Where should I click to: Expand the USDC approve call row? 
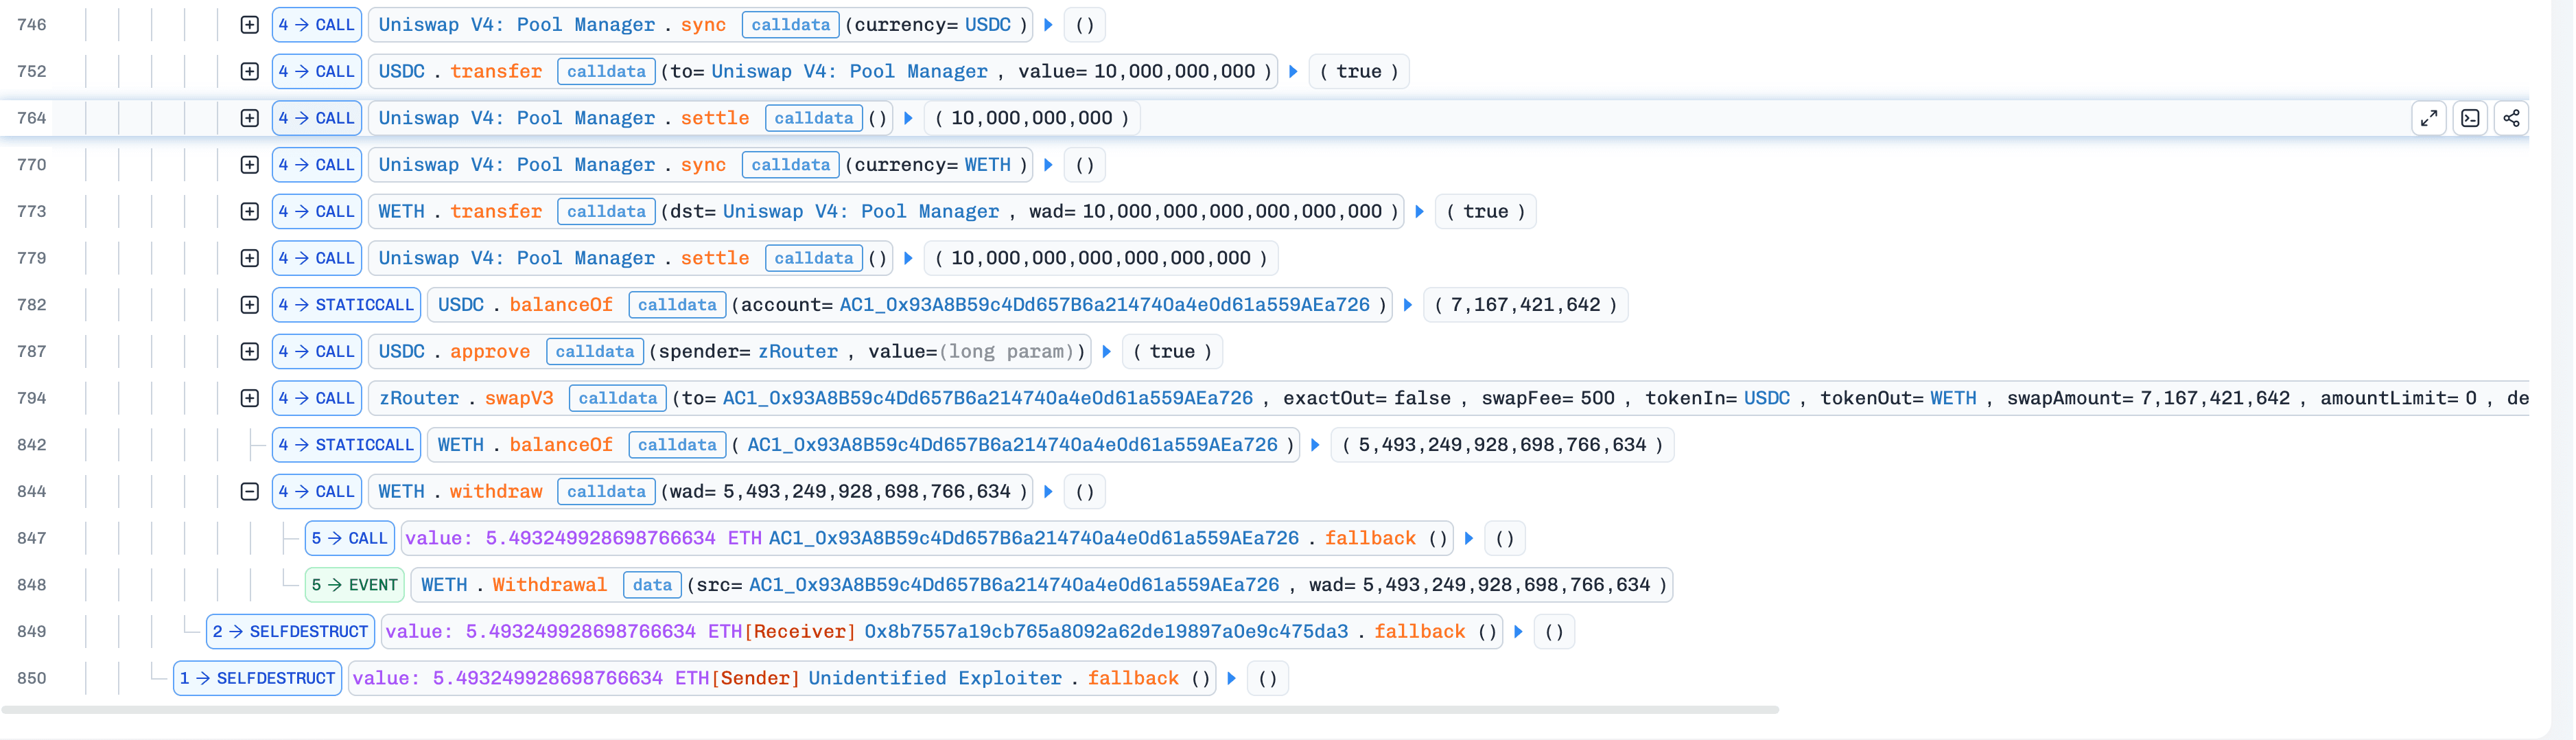tap(250, 351)
